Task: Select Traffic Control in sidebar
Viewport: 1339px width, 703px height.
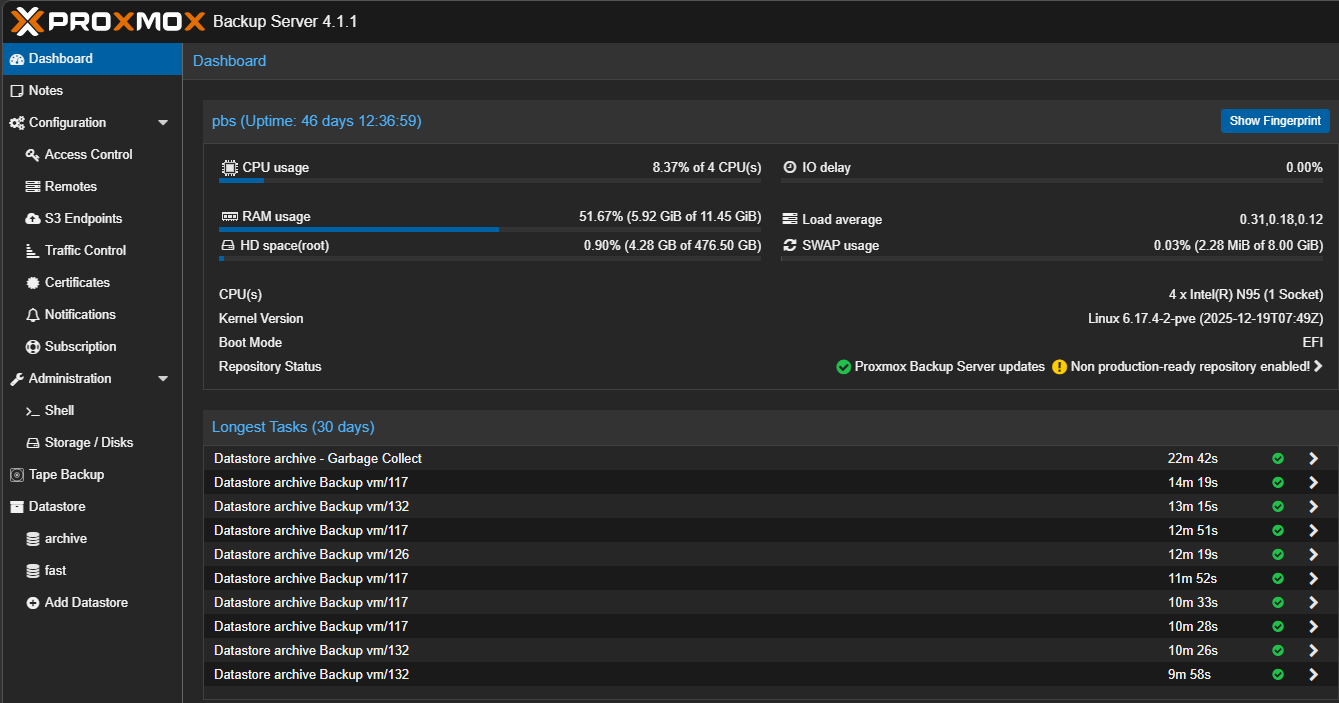Action: point(85,251)
